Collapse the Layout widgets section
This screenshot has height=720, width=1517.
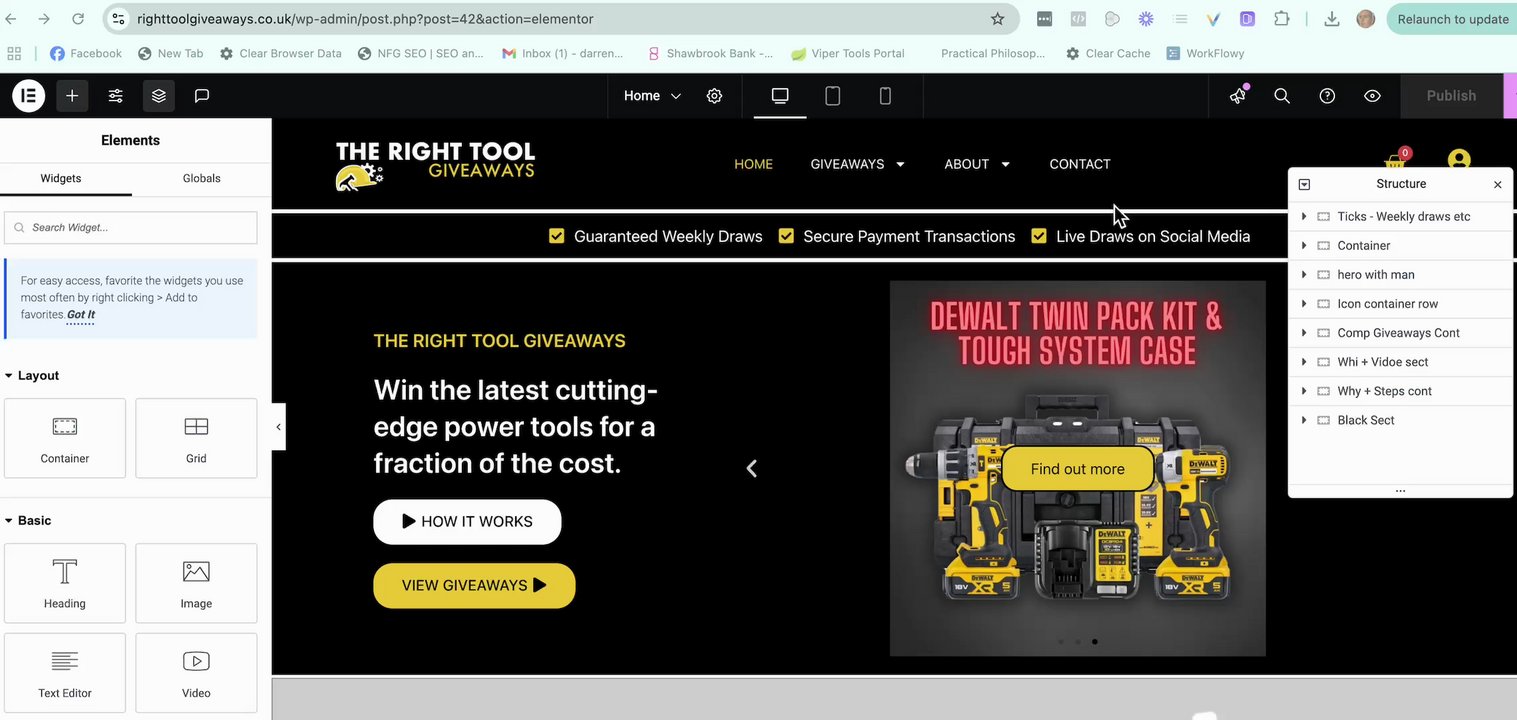tap(32, 375)
